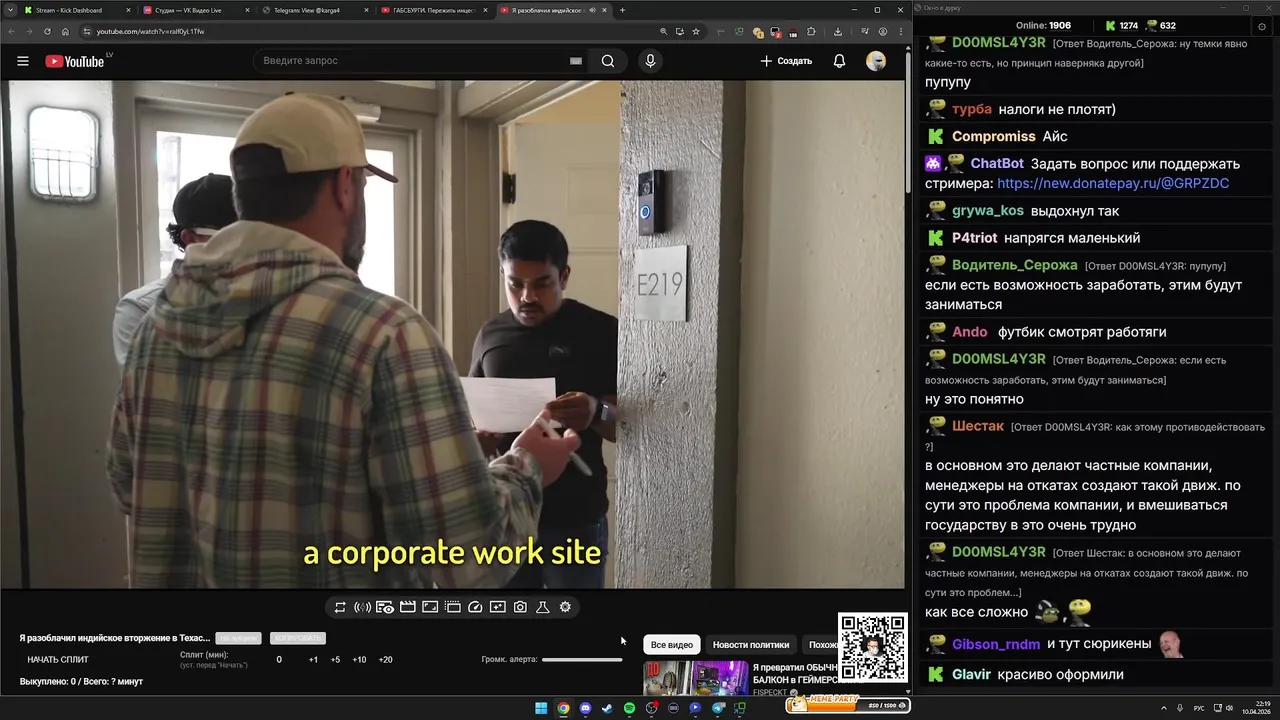Click the expand-frame icon in the extension toolbar
The height and width of the screenshot is (720, 1280).
click(430, 607)
